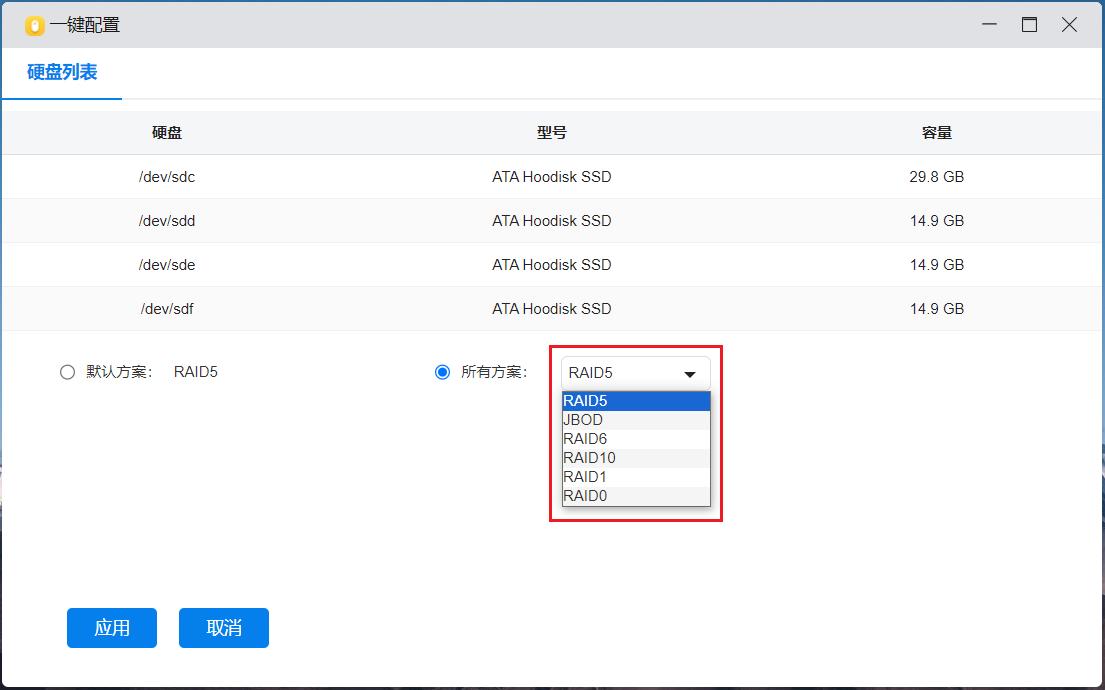Click the /dev/sdf disk row

click(551, 309)
